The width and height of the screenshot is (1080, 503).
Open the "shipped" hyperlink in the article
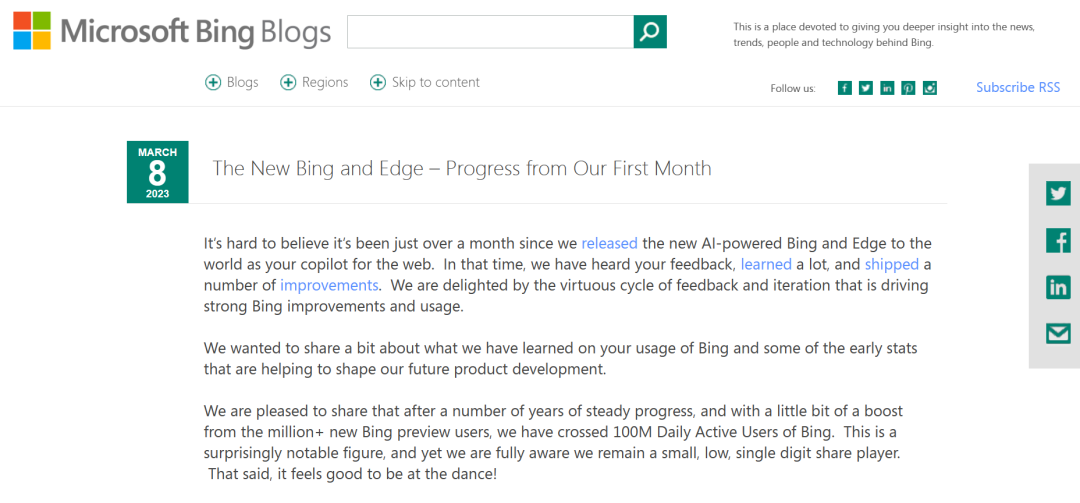pos(891,264)
